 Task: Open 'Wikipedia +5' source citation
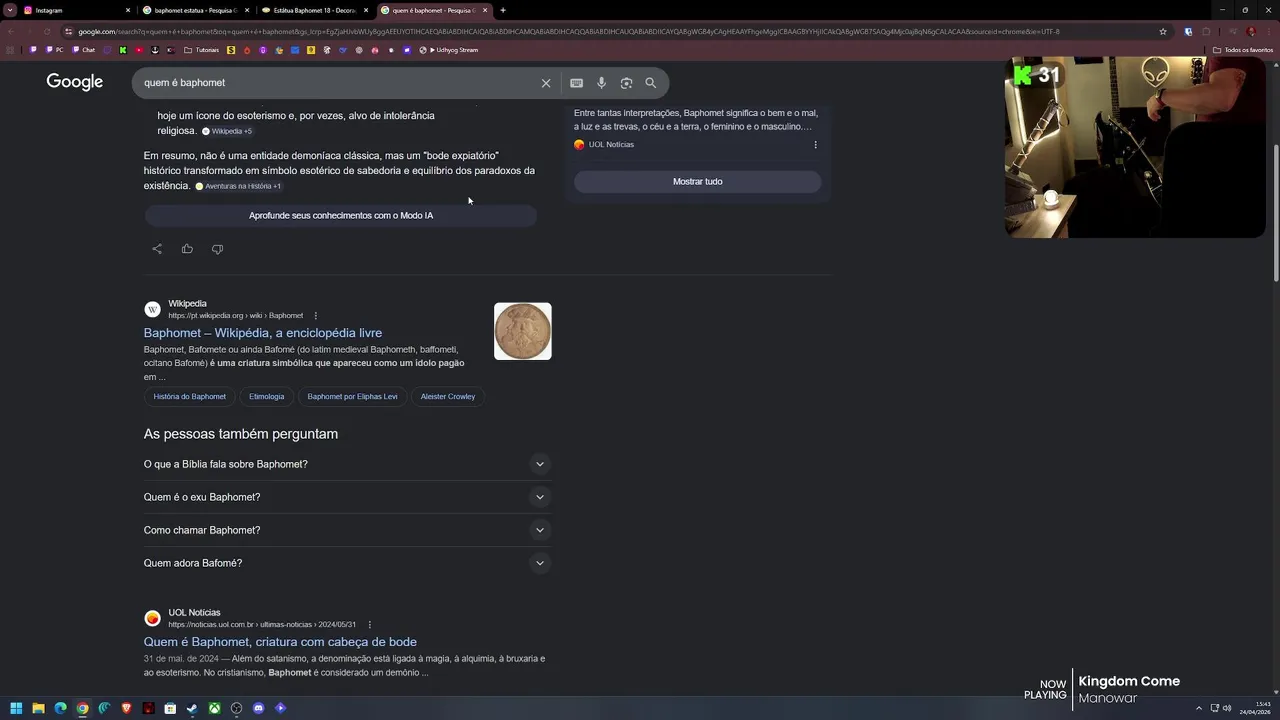pyautogui.click(x=227, y=131)
